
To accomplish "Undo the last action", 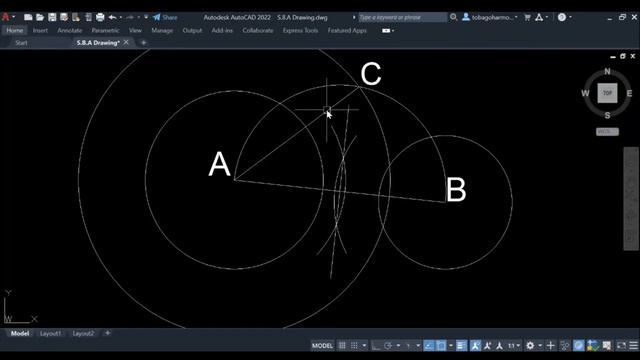I will [112, 17].
